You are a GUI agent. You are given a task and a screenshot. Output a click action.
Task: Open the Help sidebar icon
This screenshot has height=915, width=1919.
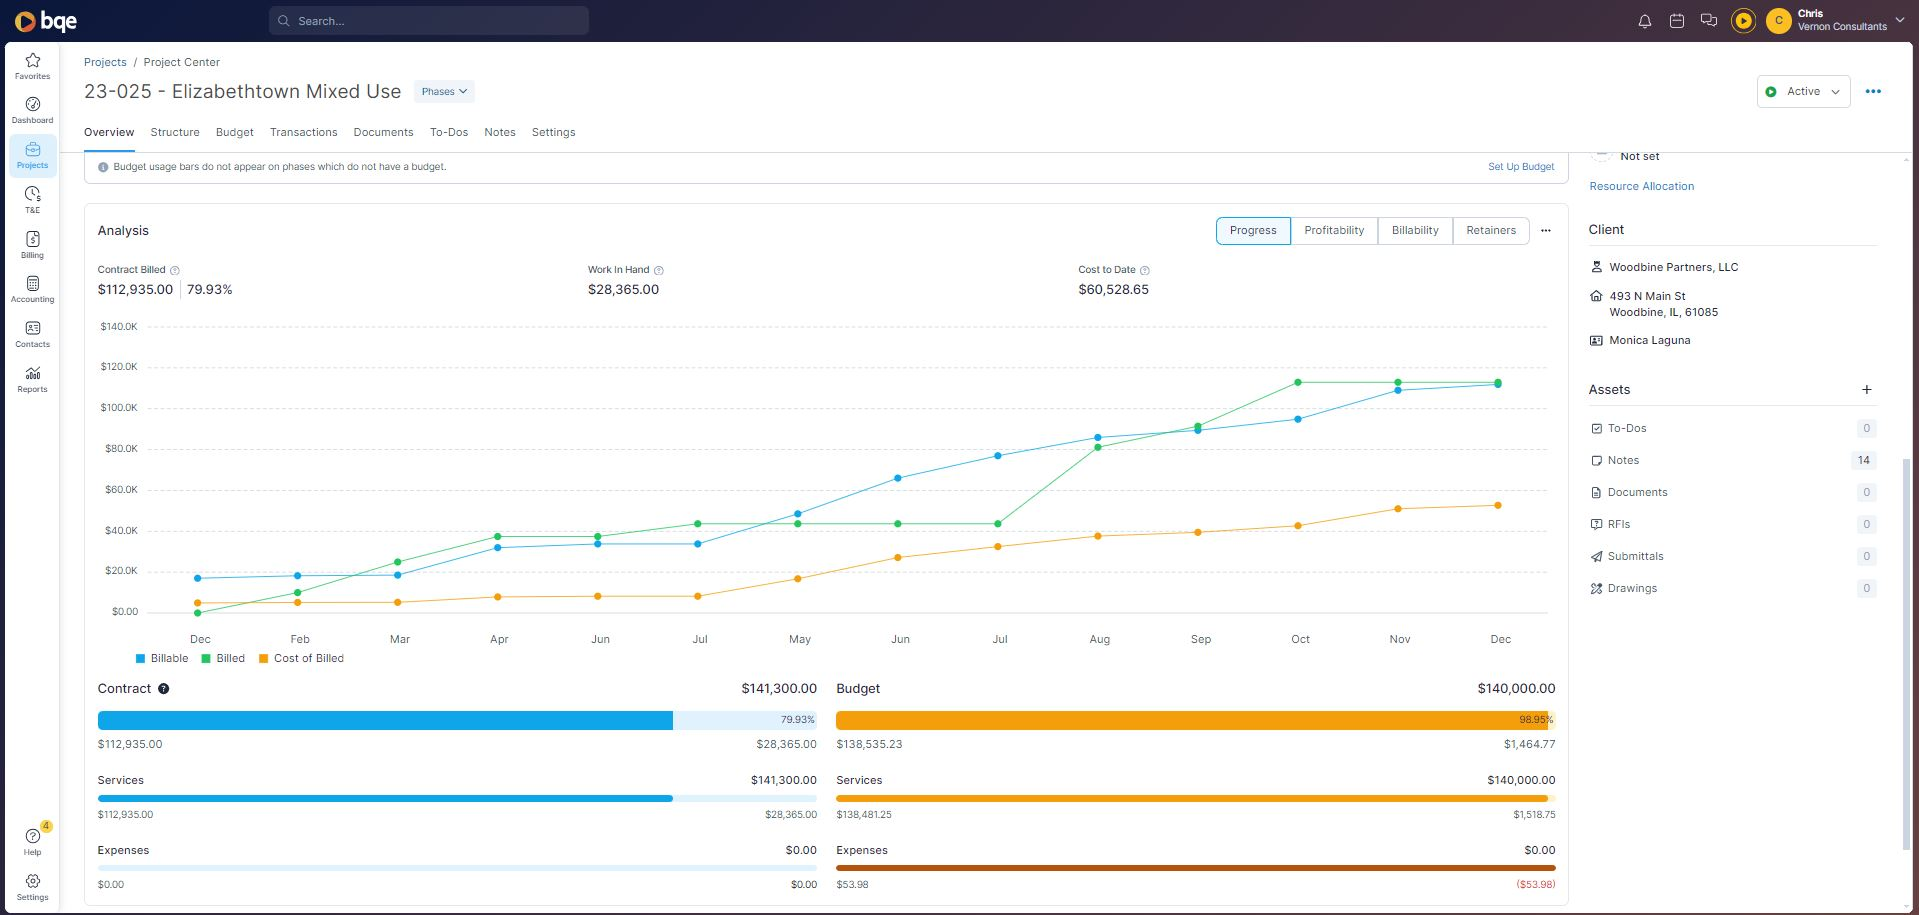coord(32,842)
